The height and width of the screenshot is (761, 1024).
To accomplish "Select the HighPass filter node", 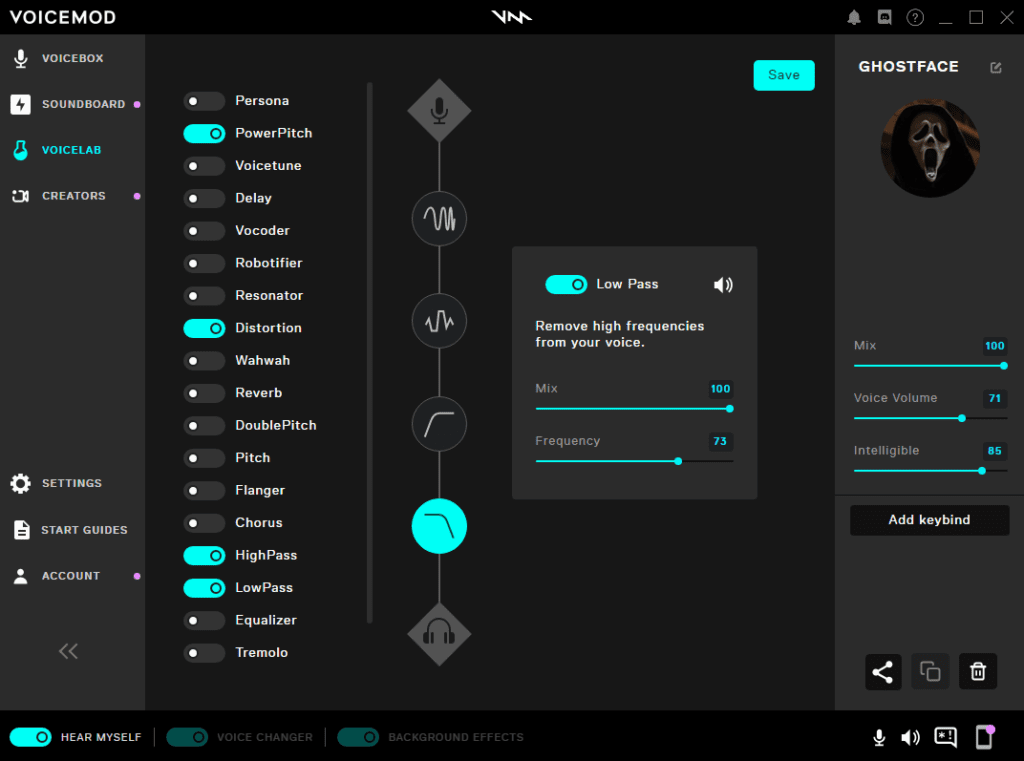I will [x=439, y=424].
